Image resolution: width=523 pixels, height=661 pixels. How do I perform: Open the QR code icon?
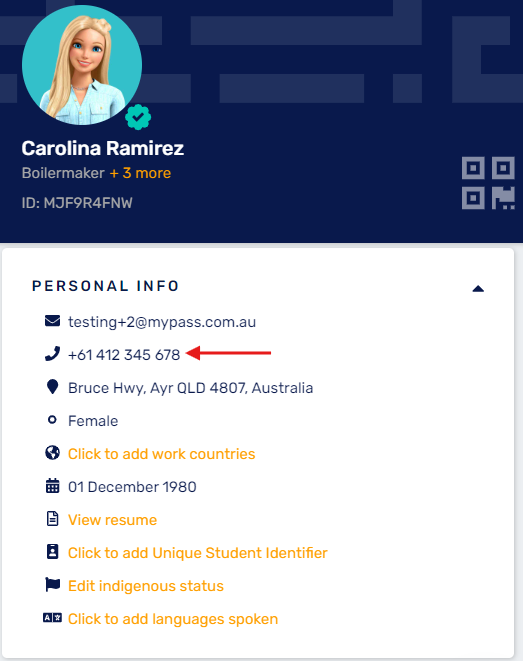(x=488, y=183)
